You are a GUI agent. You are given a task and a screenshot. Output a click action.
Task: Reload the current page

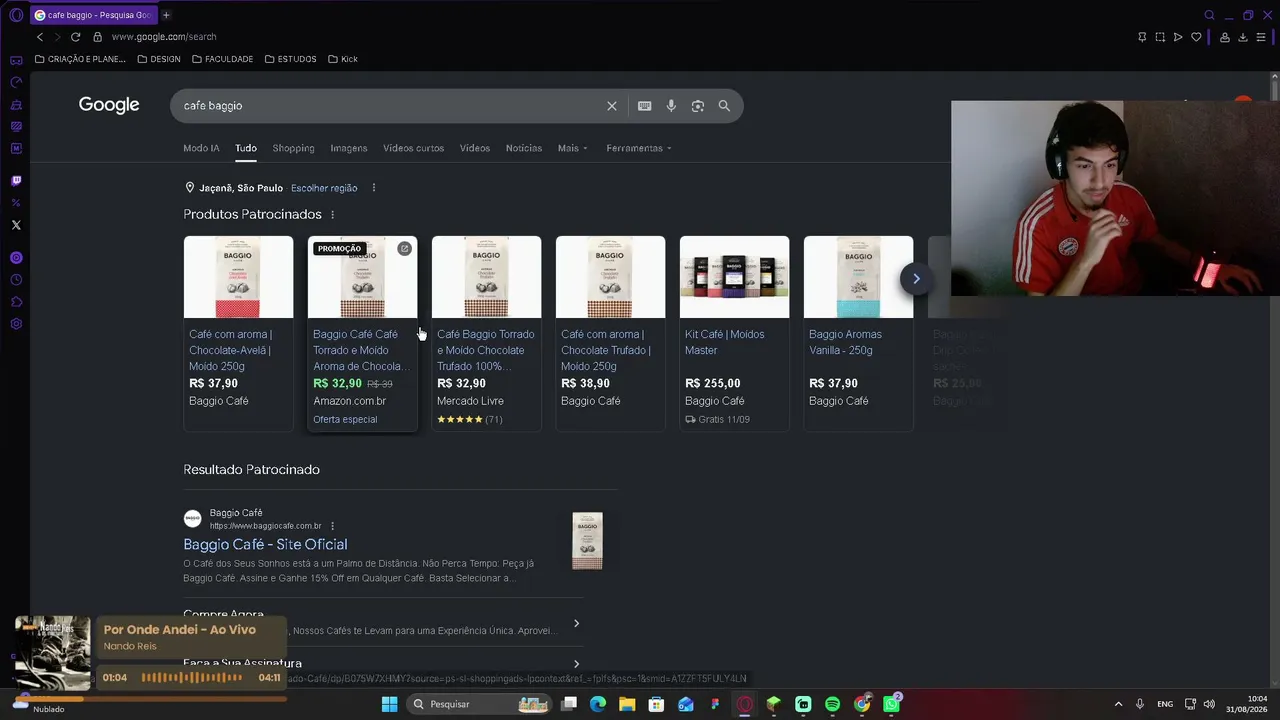pos(75,37)
